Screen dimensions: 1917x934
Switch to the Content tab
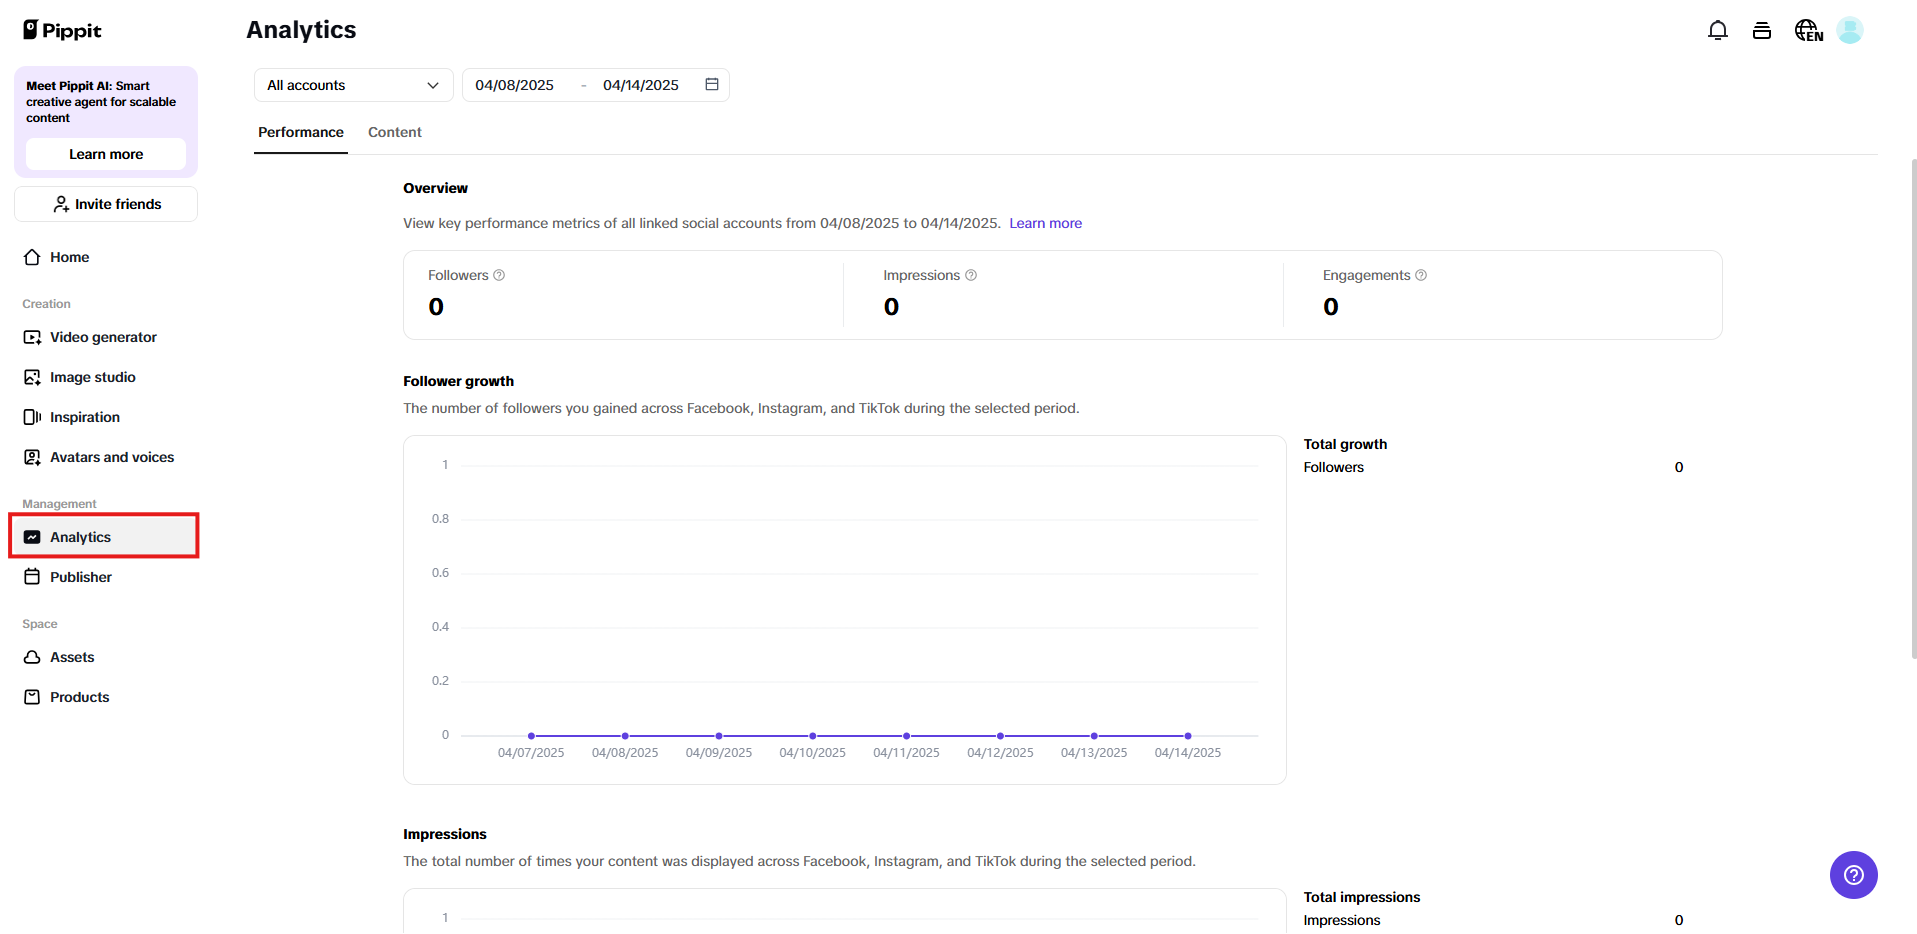(x=394, y=132)
